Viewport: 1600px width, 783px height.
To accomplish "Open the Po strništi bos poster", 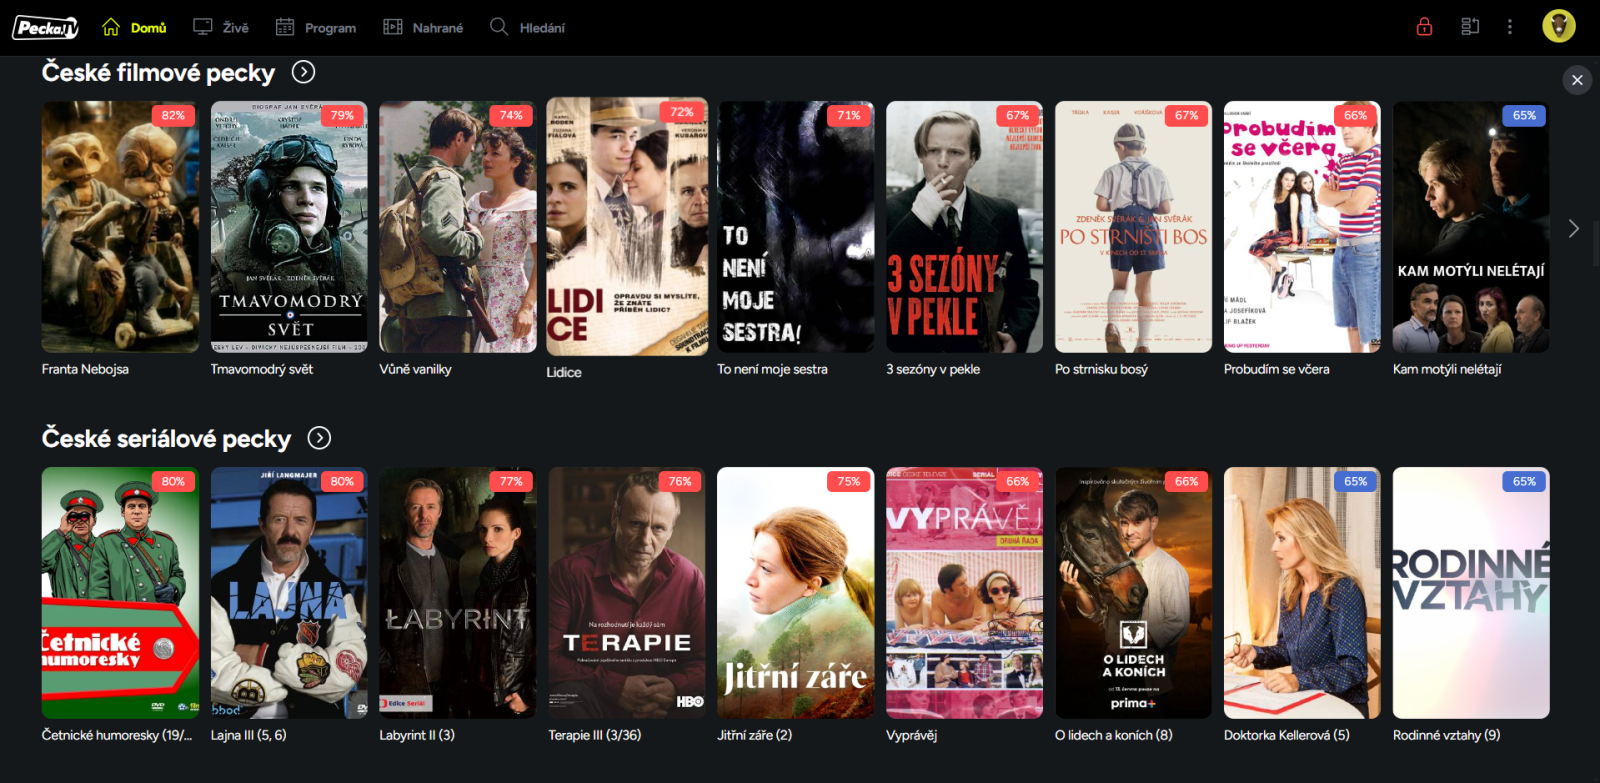I will tap(1134, 227).
